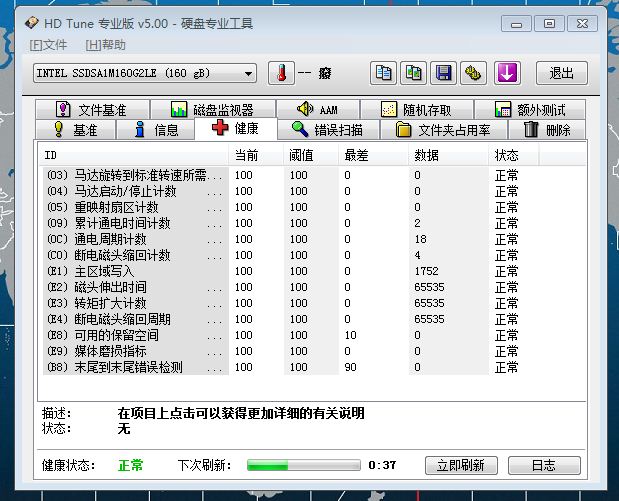Open the 日志 button

click(x=544, y=465)
